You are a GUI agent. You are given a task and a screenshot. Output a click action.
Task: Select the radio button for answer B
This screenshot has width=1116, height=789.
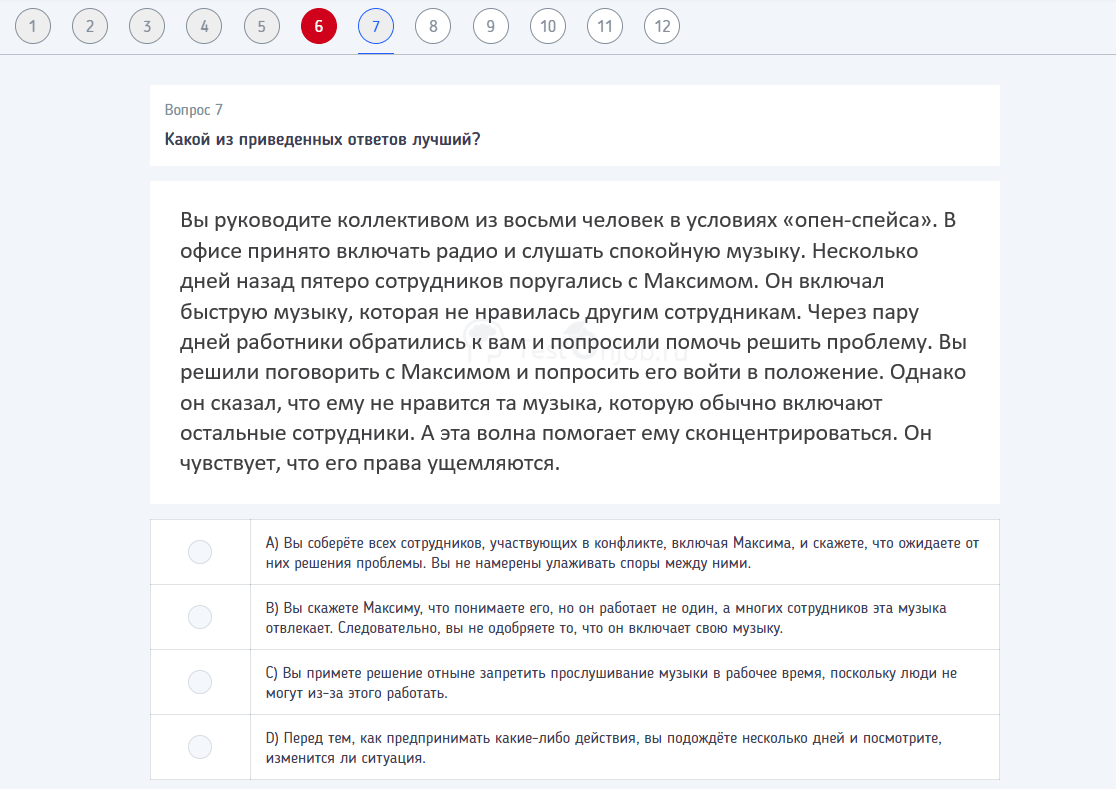200,616
